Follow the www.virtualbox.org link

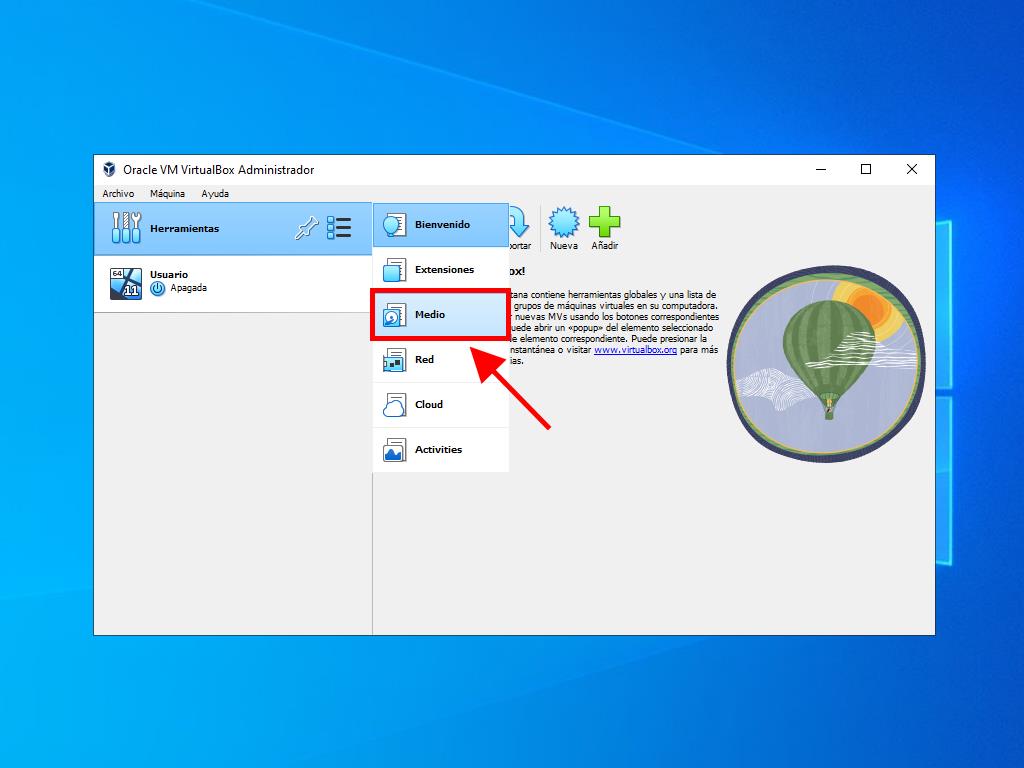pos(635,351)
